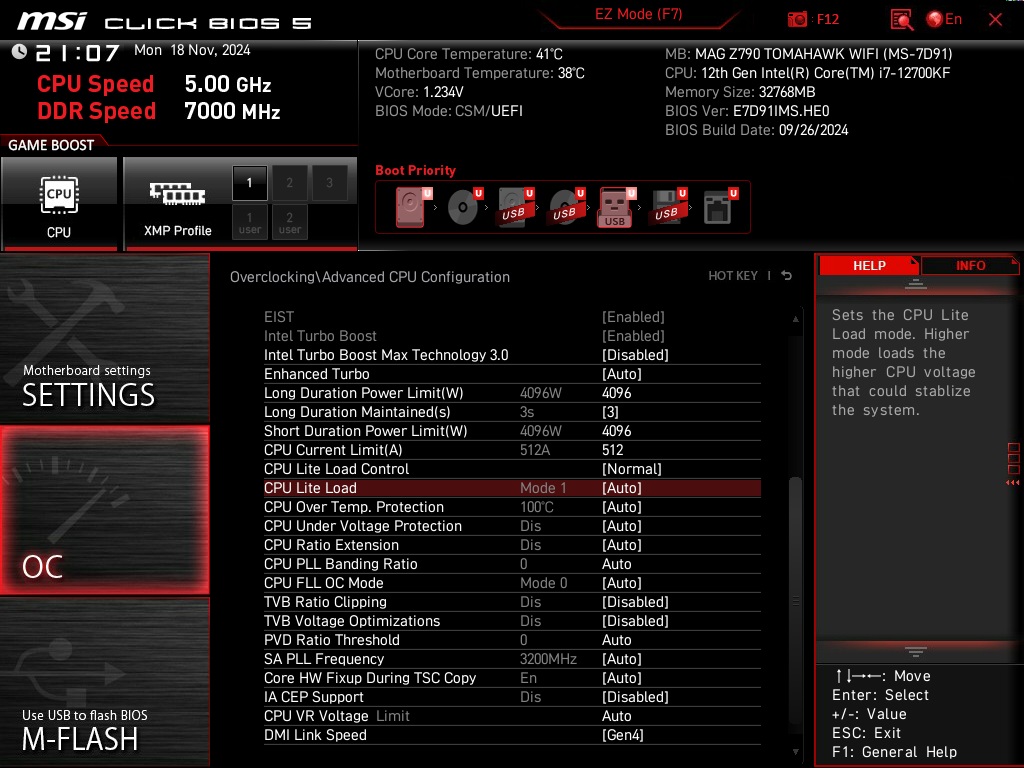
Task: Select the greyed EIST [Enabled] row
Action: coord(512,317)
